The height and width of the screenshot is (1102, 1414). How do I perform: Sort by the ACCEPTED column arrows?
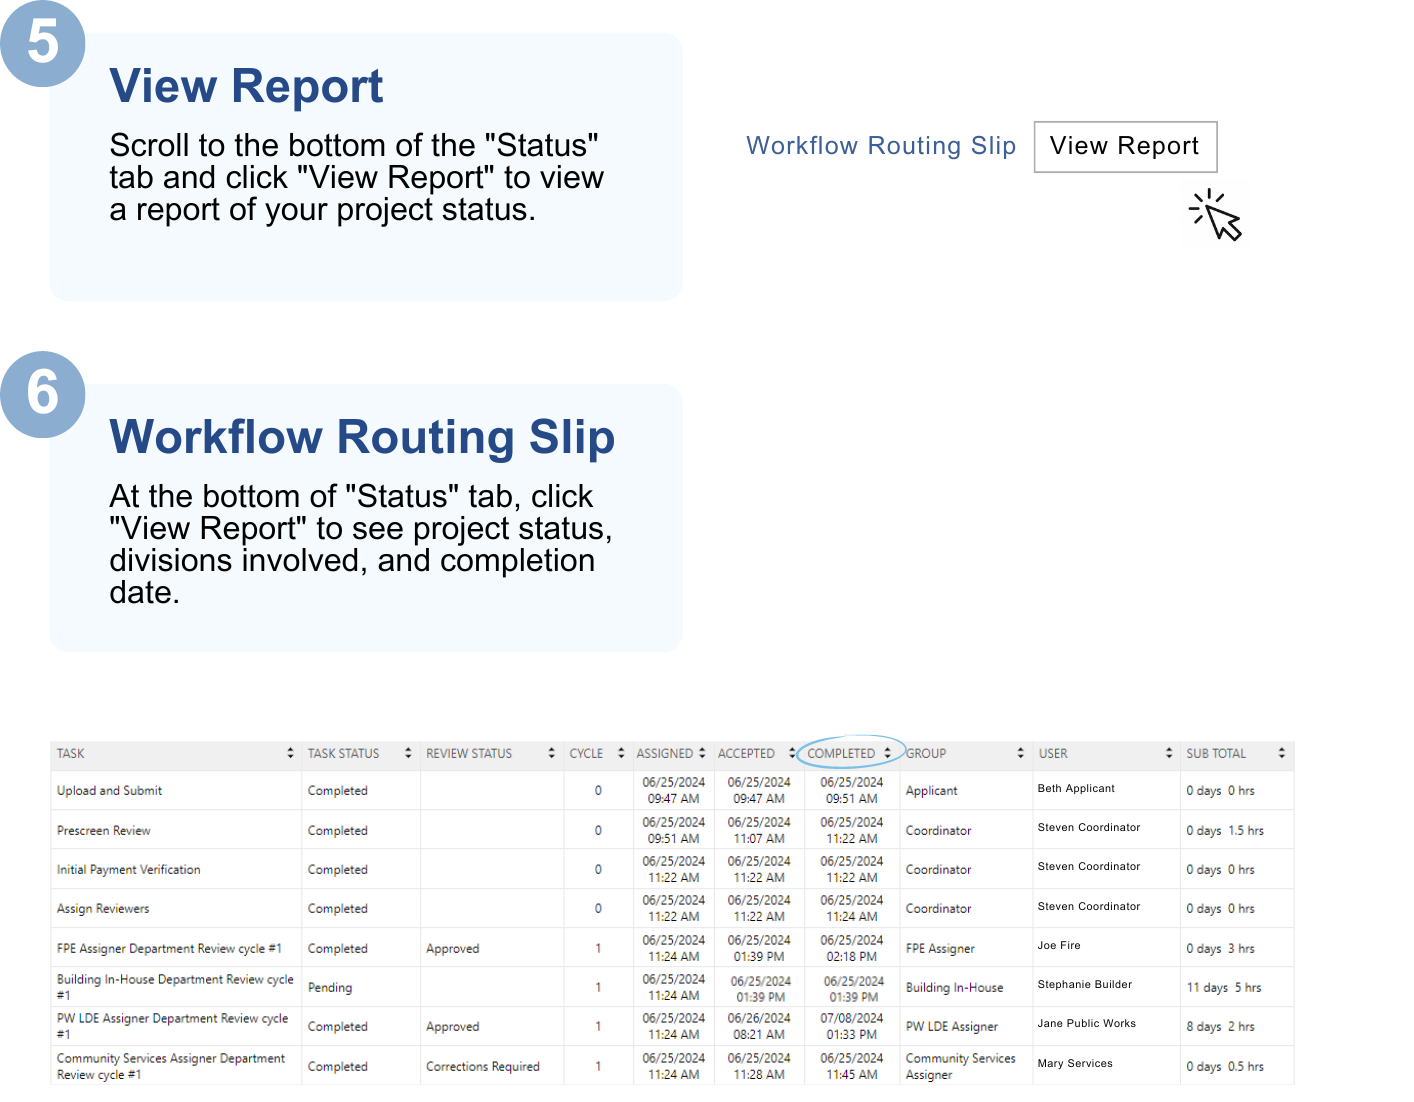coord(792,753)
